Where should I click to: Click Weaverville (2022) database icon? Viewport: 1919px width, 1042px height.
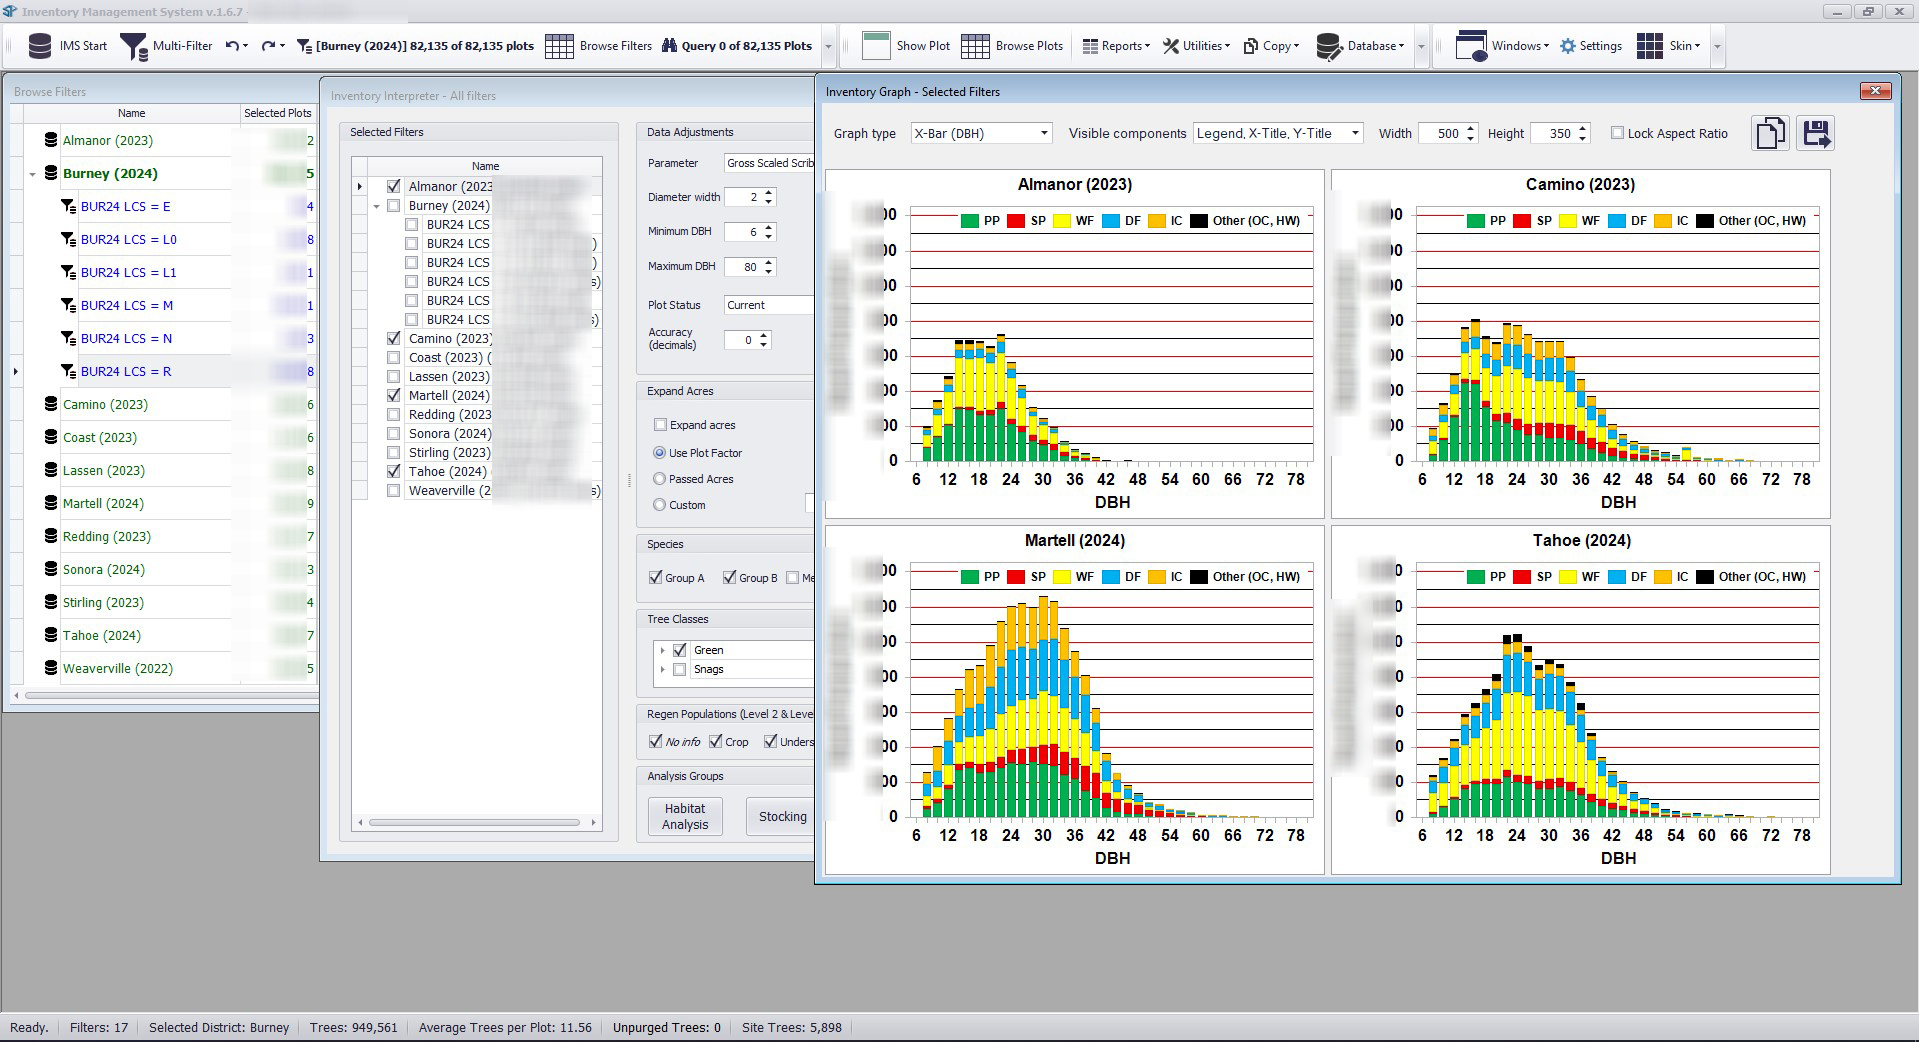[x=51, y=668]
